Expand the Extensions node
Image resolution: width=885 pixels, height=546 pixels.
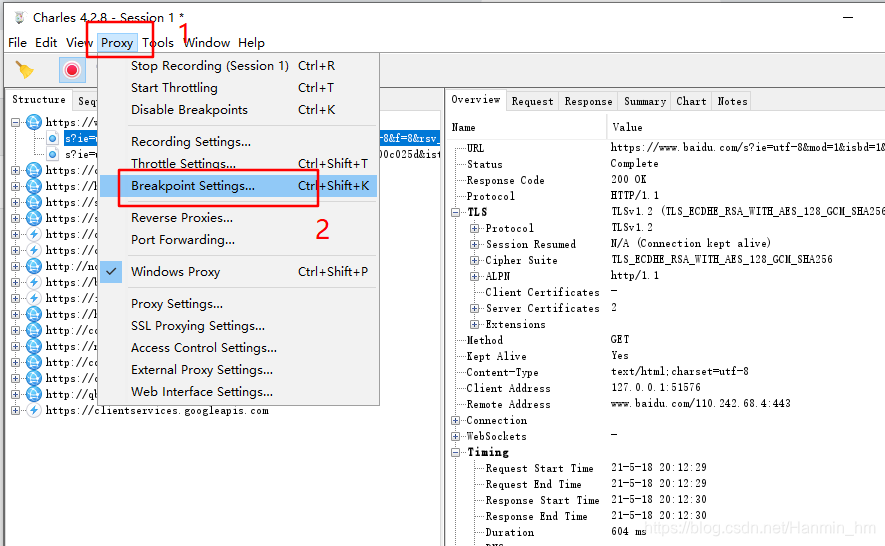[x=475, y=324]
